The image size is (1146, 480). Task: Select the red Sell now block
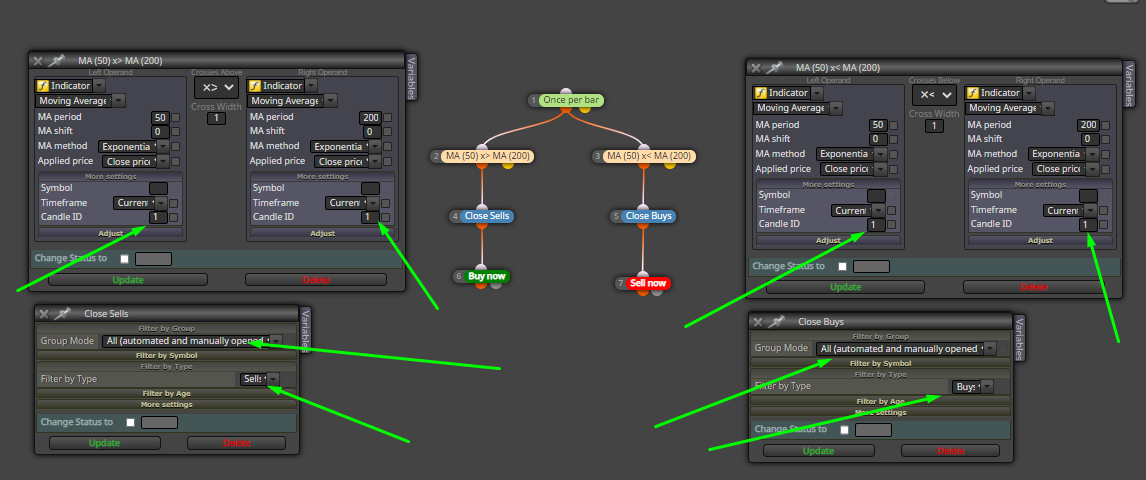coord(648,283)
